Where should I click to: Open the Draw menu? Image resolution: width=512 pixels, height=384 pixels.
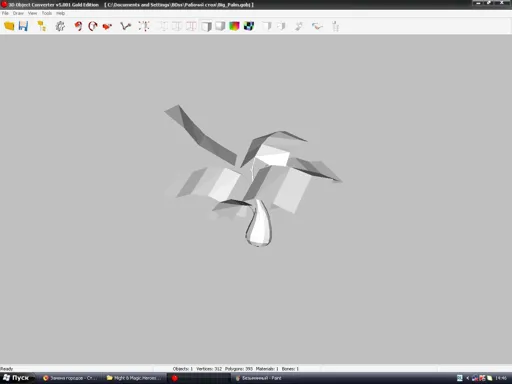(x=18, y=13)
